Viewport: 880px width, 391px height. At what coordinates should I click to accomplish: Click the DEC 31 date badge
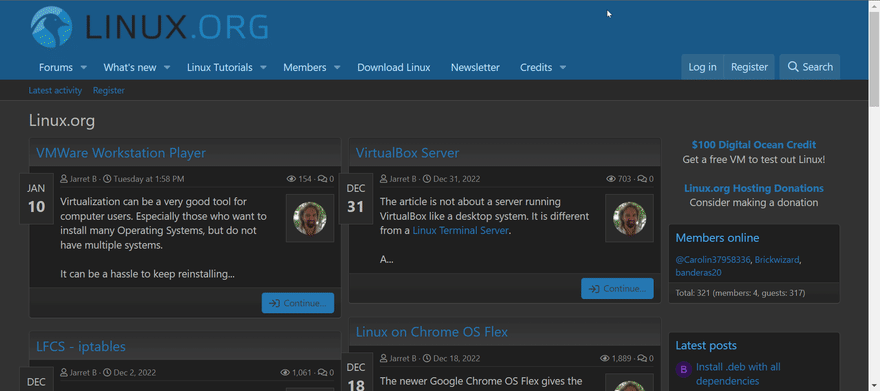[356, 199]
